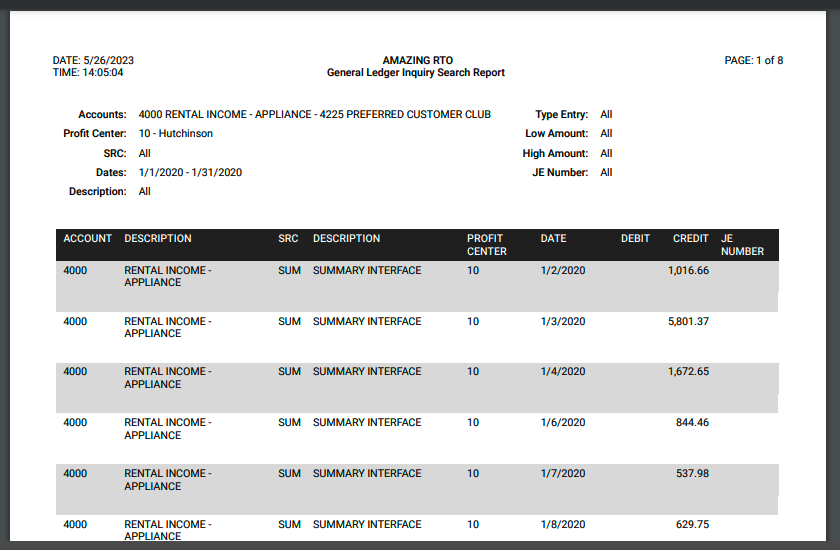The width and height of the screenshot is (840, 550).
Task: Click the PROFIT CENTER column header
Action: pyautogui.click(x=486, y=245)
